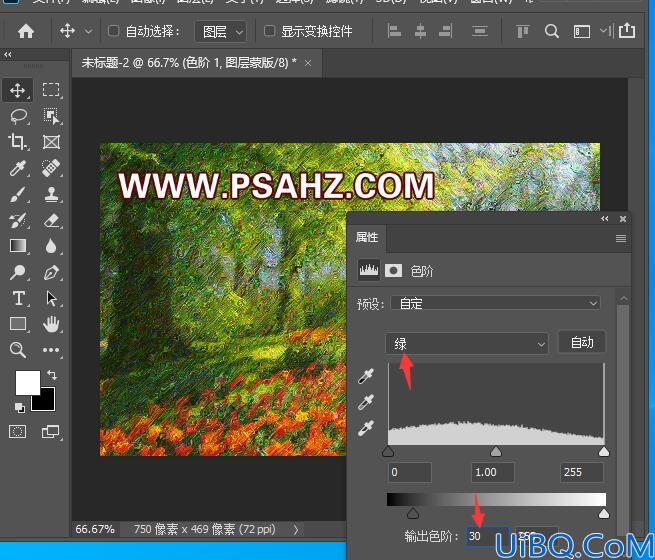The image size is (655, 560).
Task: Select the Eyedropper tool in toolbox
Action: [18, 168]
